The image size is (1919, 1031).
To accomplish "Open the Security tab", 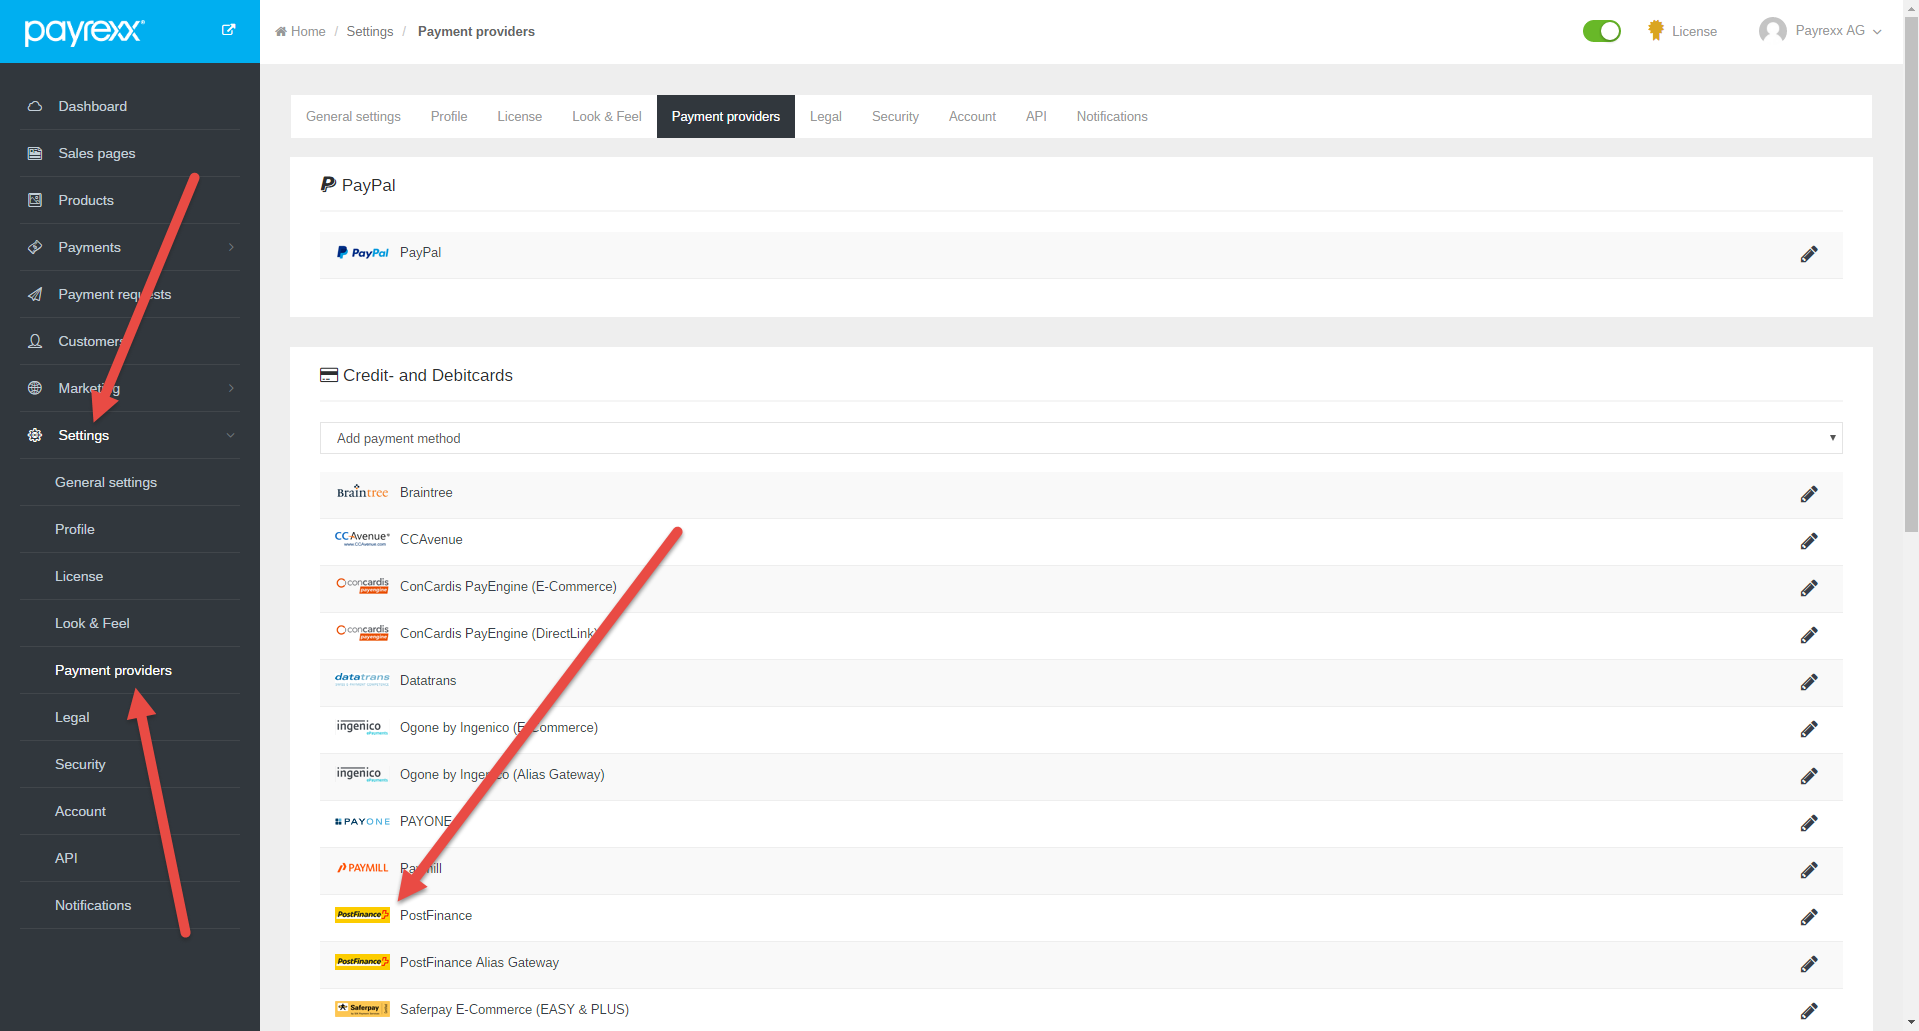I will coord(895,116).
